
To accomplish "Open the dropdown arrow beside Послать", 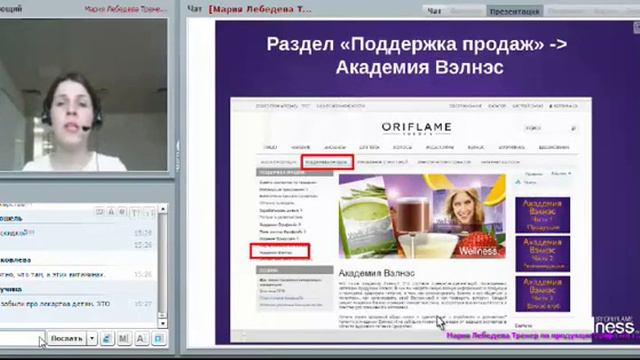I will click(92, 338).
